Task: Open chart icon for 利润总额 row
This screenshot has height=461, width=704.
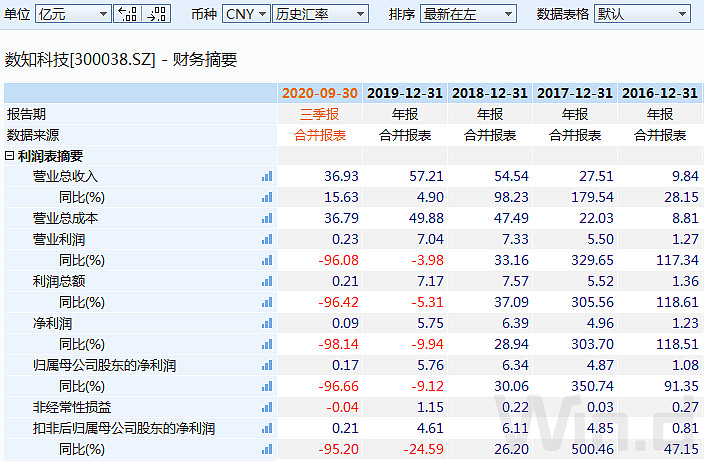Action: coord(267,281)
